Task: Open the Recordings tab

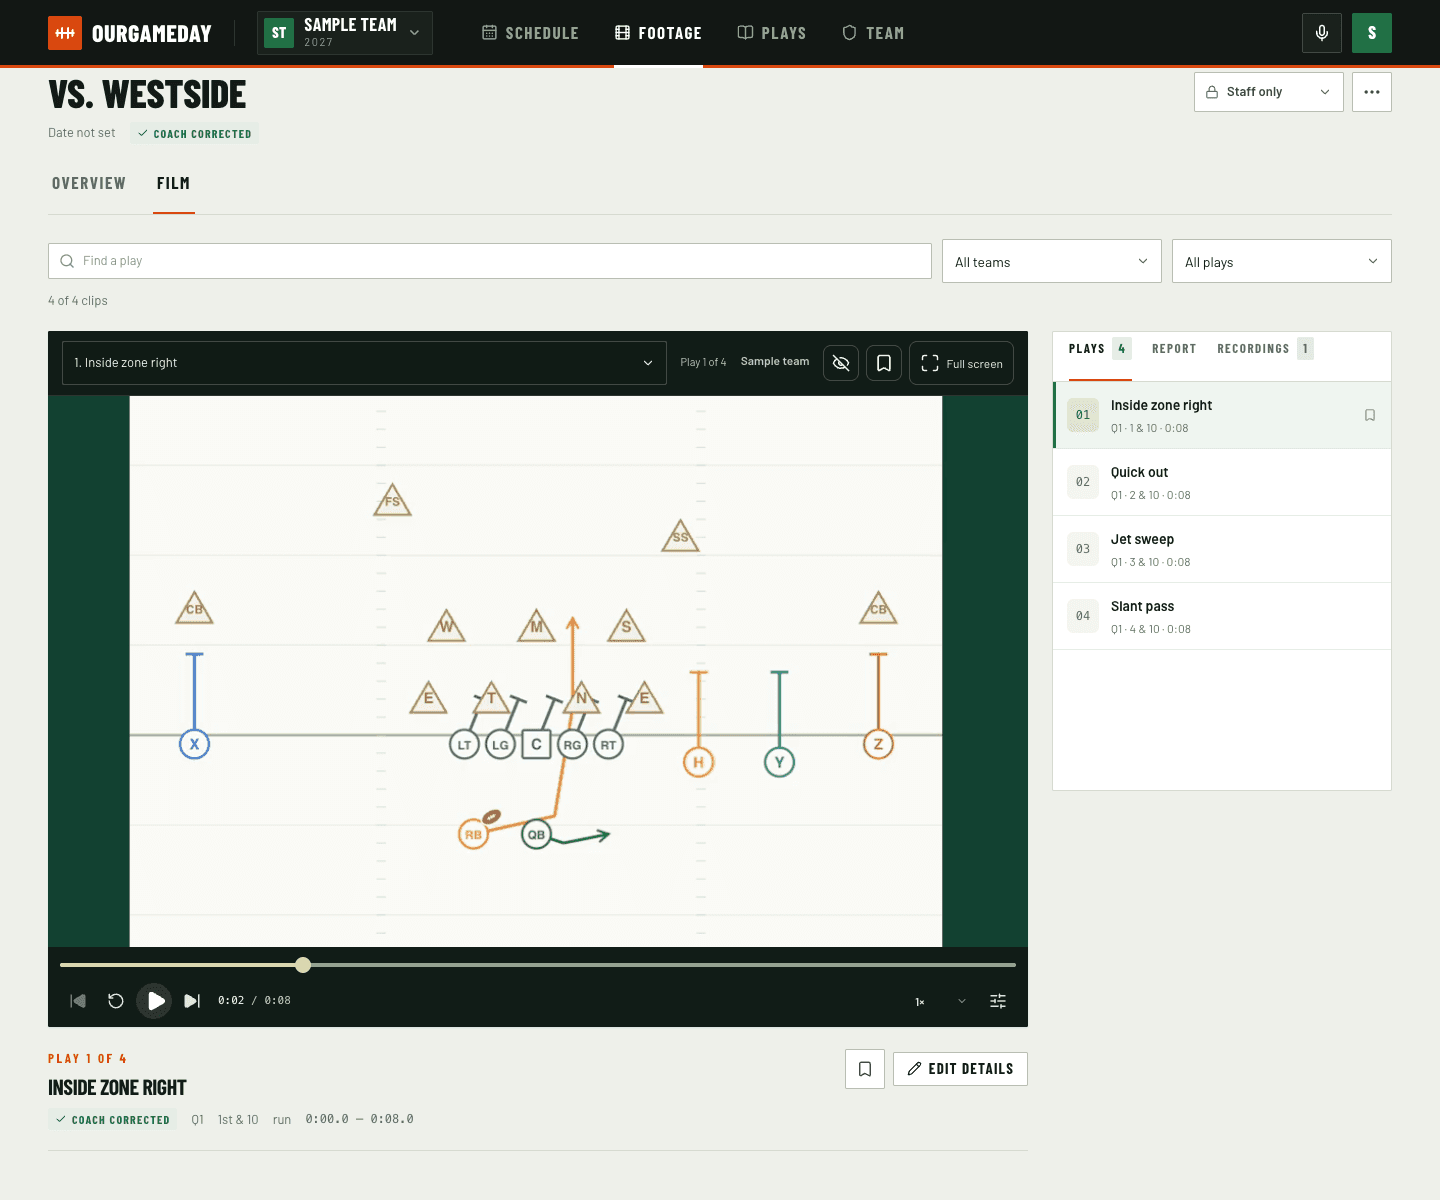Action: click(1265, 349)
